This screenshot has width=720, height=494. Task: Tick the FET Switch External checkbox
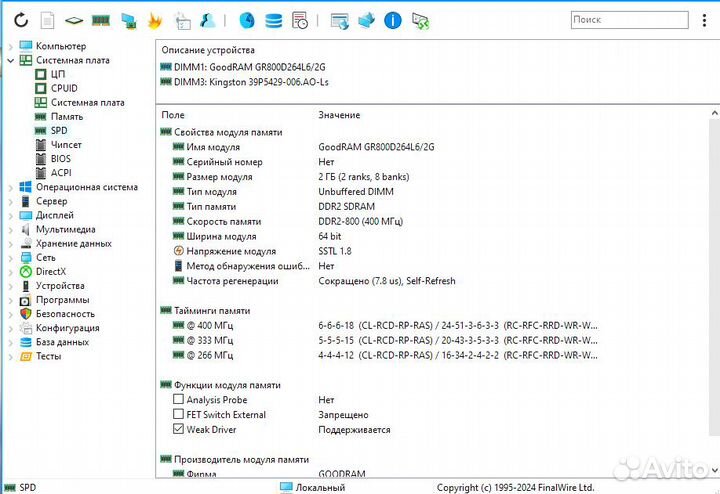tap(178, 415)
